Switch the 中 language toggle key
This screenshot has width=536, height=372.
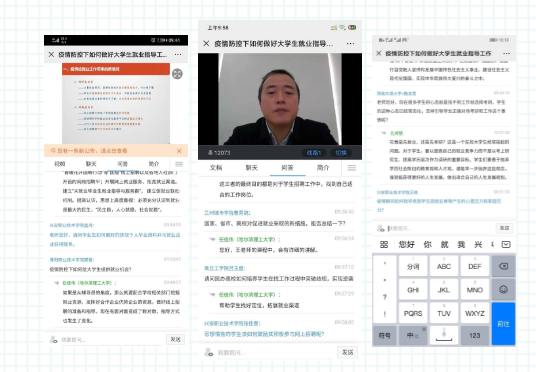[413, 335]
